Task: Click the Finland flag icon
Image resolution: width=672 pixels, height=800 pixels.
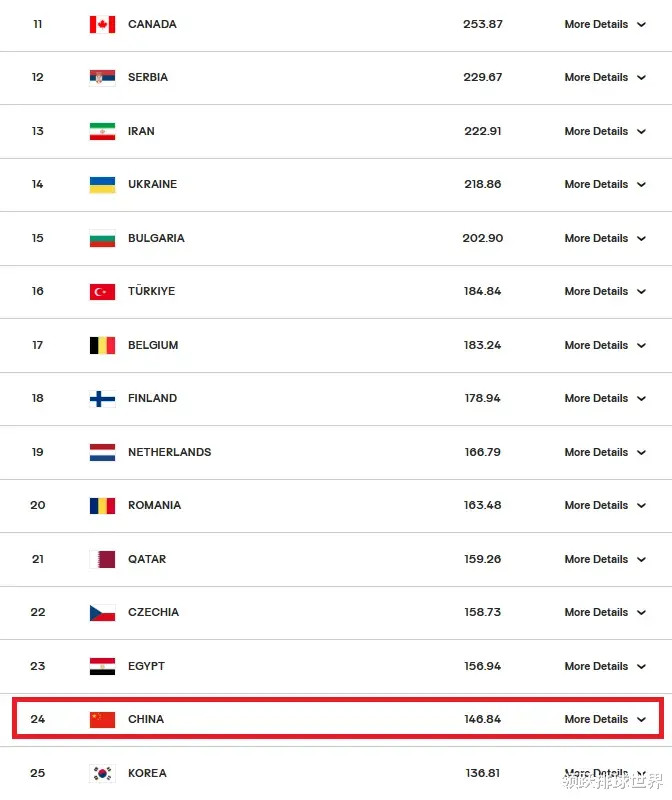Action: point(102,399)
